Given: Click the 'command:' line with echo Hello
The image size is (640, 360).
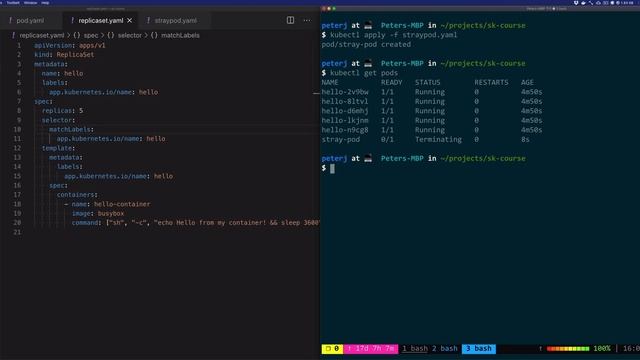Looking at the screenshot, I should (196, 223).
